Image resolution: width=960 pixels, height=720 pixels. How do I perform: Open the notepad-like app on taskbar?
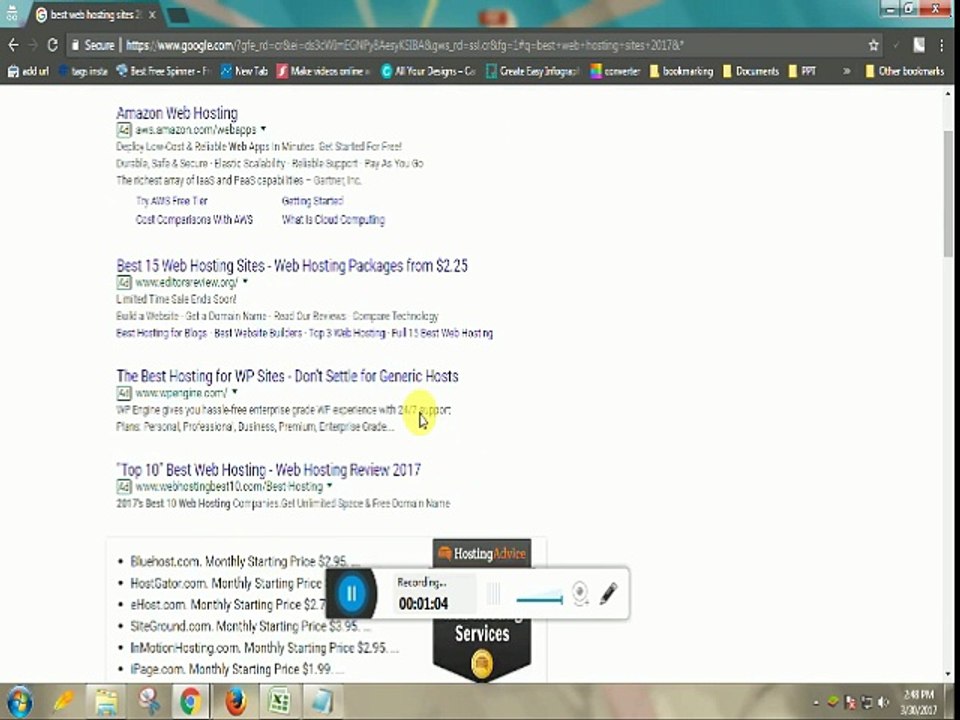click(322, 702)
